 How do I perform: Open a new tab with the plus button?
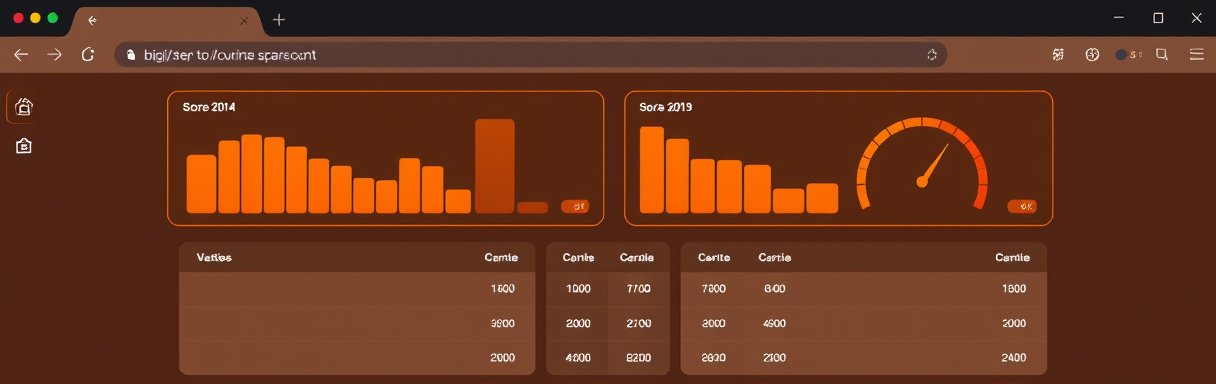click(279, 20)
